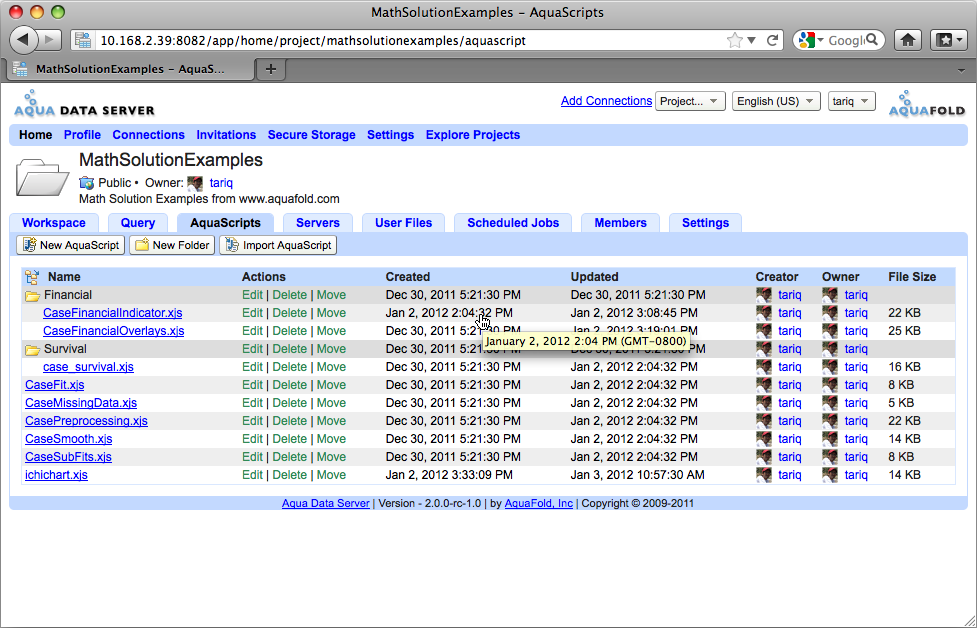Viewport: 977px width, 628px height.
Task: Open CaseFinancialOverlays.xjs script
Action: point(113,331)
